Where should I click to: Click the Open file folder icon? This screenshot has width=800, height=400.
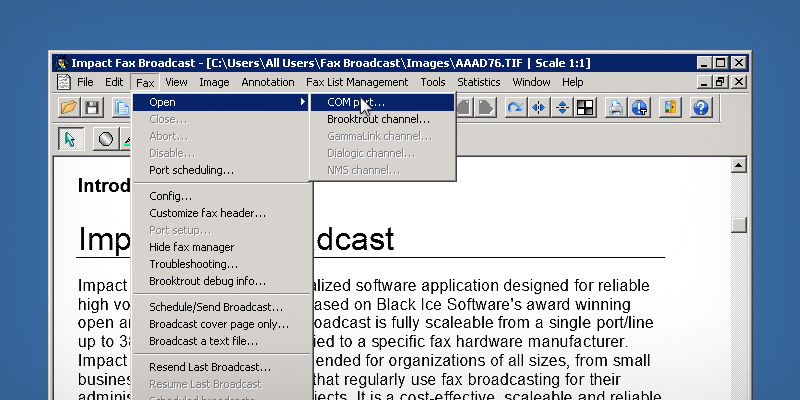pyautogui.click(x=68, y=107)
